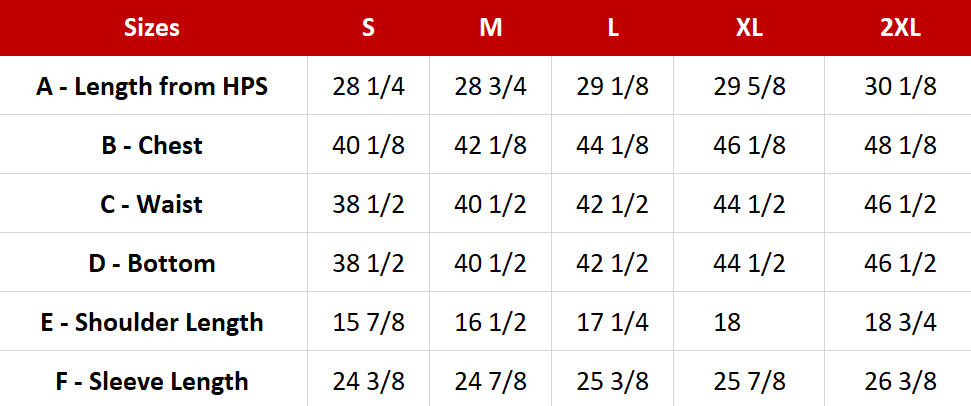
Task: Select the 2XL size column header
Action: [900, 28]
